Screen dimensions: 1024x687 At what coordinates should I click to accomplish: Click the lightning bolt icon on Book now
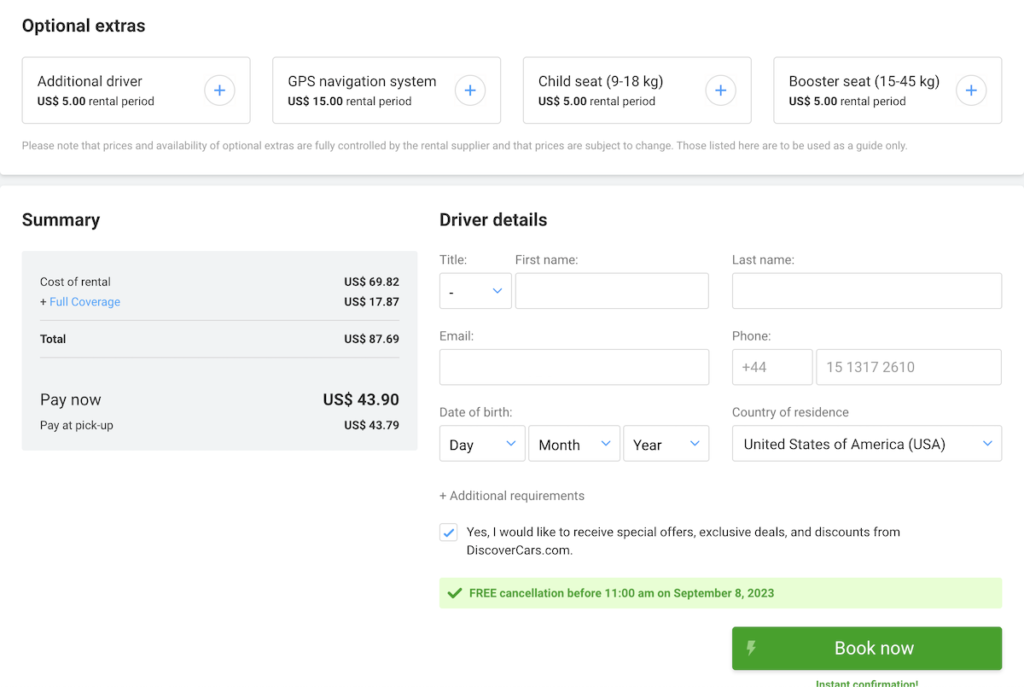click(x=751, y=648)
